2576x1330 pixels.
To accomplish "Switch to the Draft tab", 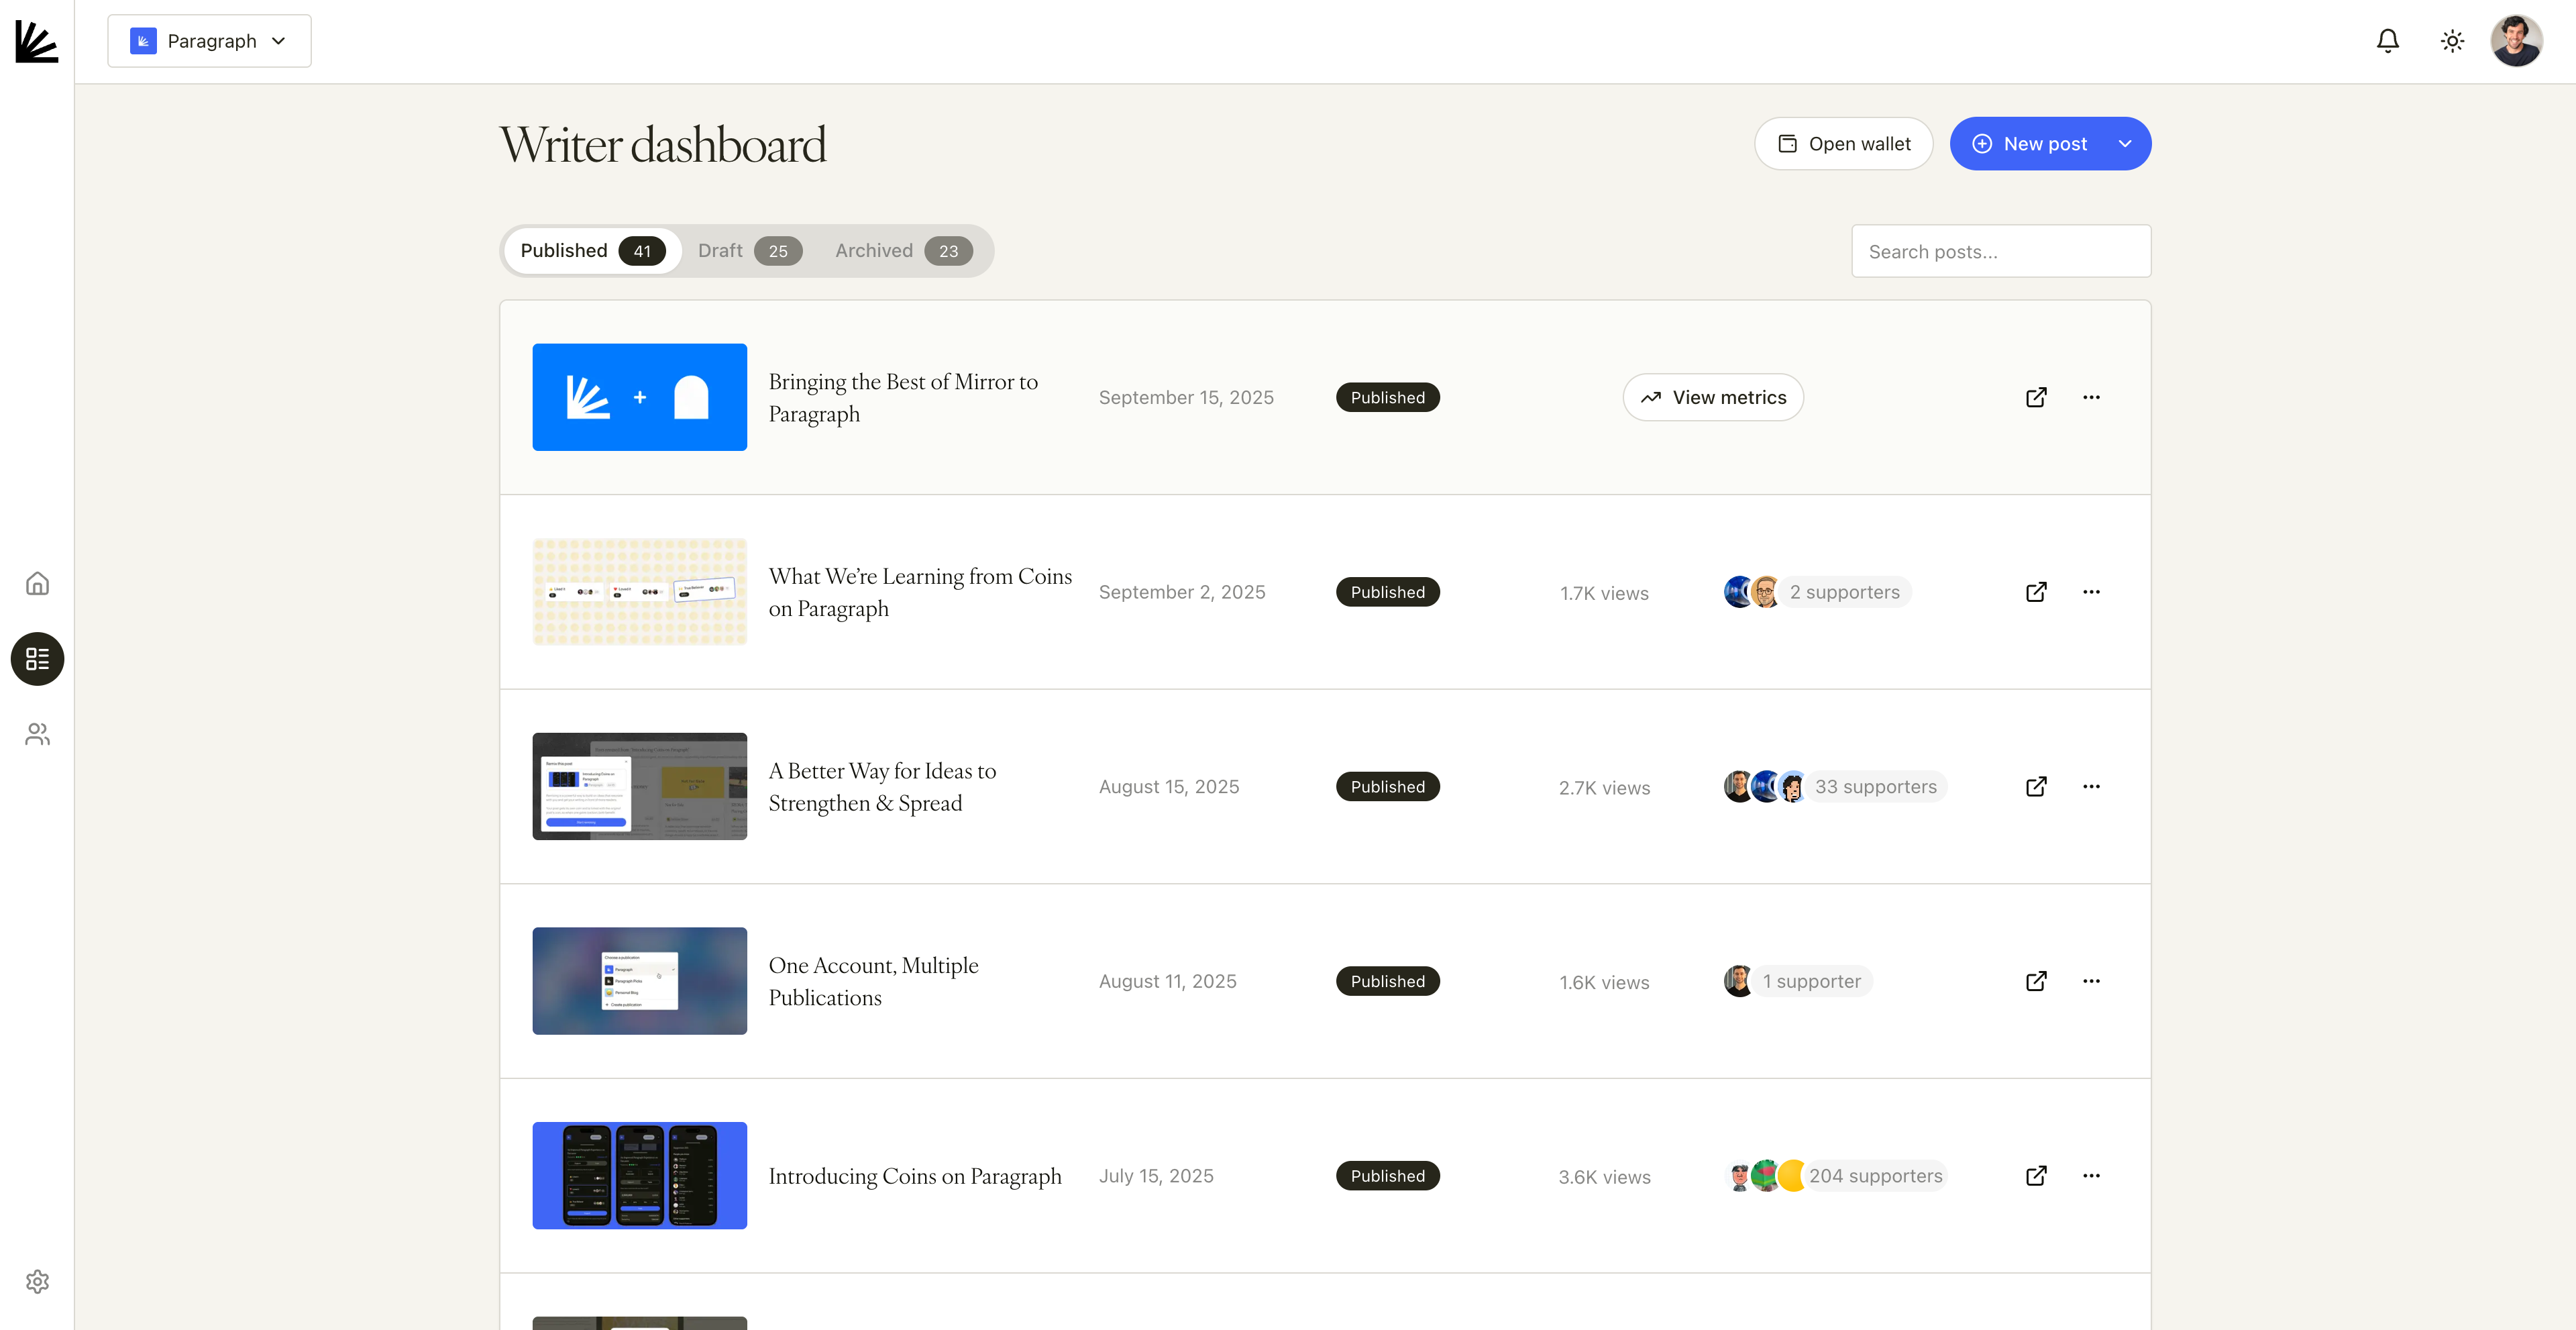I will tap(748, 250).
